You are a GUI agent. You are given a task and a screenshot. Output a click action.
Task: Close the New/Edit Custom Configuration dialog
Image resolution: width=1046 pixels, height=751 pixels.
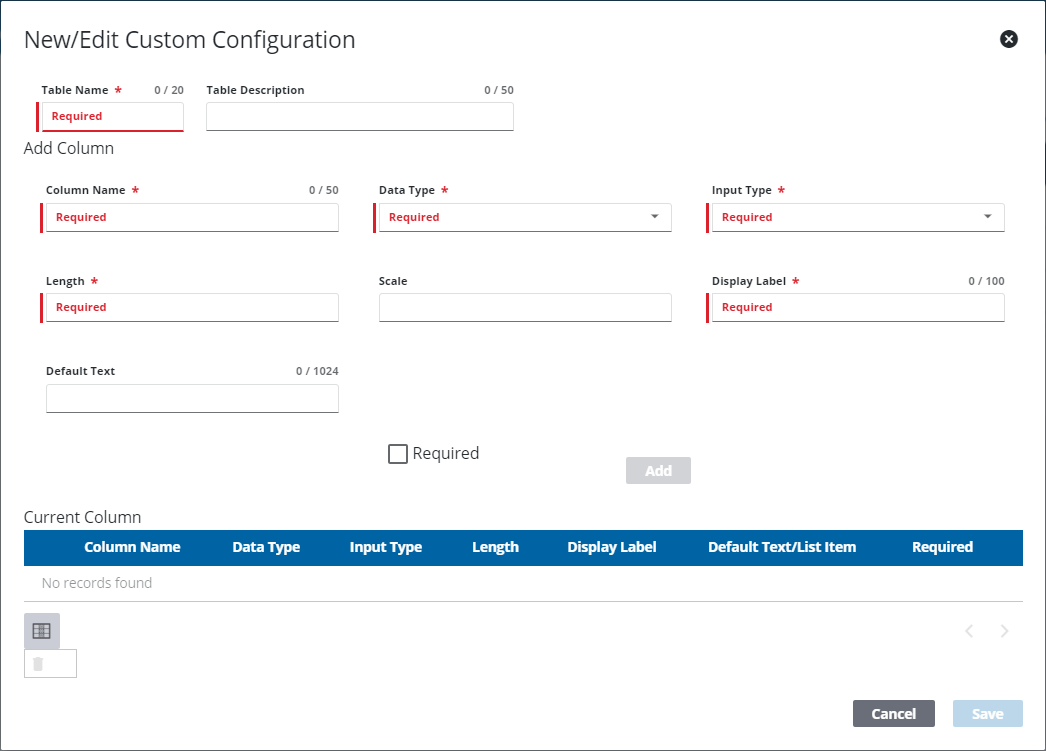coord(1008,39)
